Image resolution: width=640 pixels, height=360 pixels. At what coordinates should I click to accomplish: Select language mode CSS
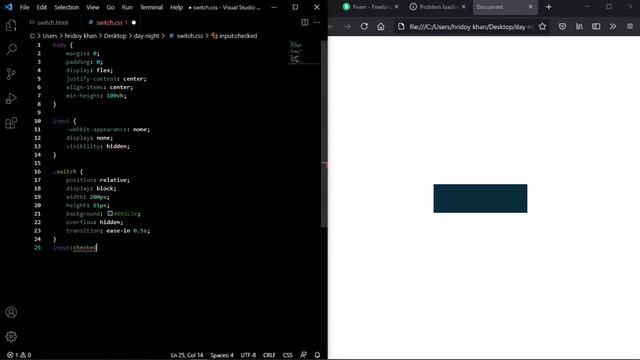(x=287, y=355)
